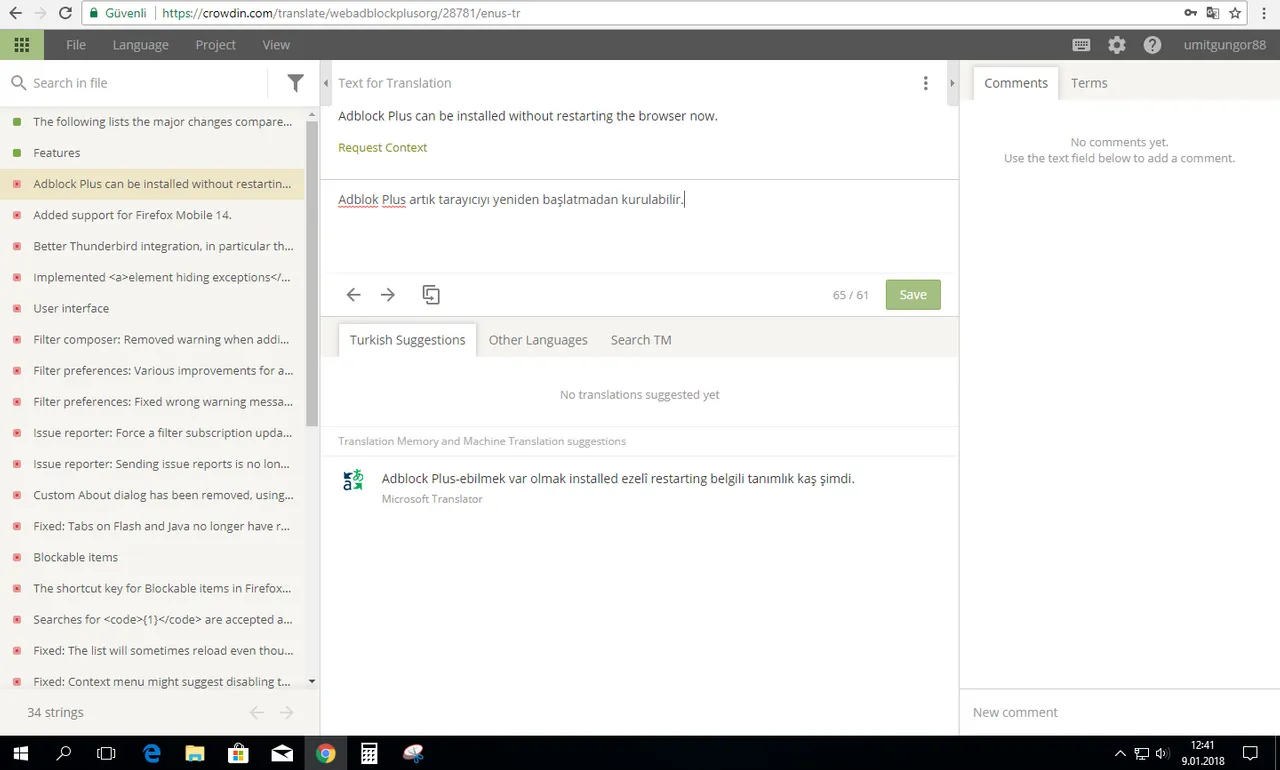Select 'Filter composer: Removed warning' string
Viewport: 1280px width, 770px height.
pos(152,339)
